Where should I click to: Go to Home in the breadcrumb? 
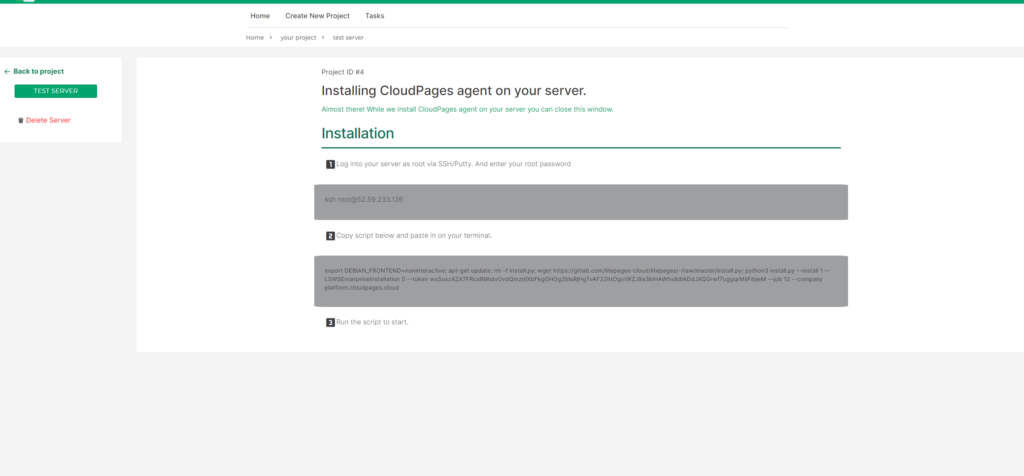click(255, 38)
